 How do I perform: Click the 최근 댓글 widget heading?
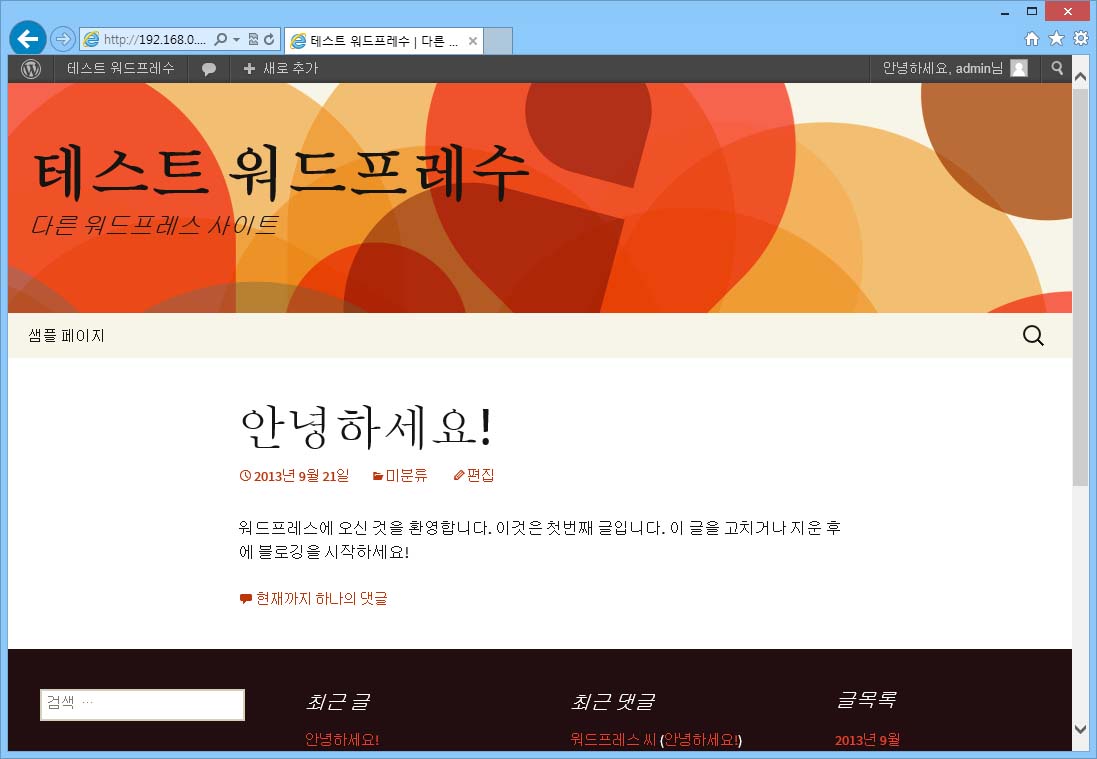[613, 701]
